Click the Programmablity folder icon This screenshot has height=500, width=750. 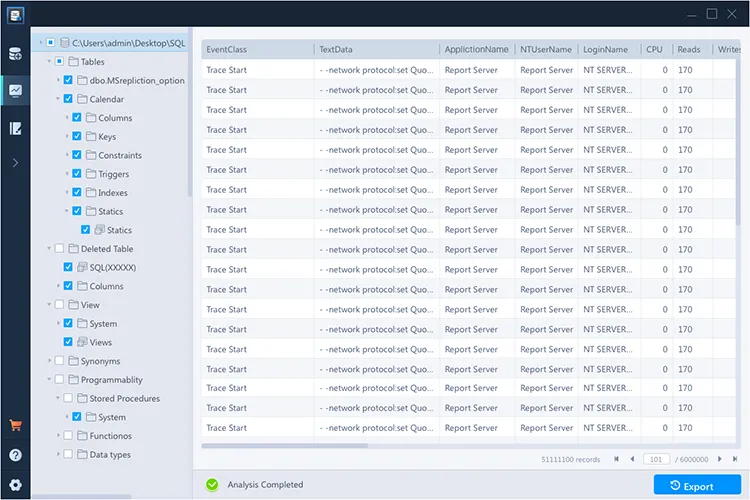coord(73,379)
